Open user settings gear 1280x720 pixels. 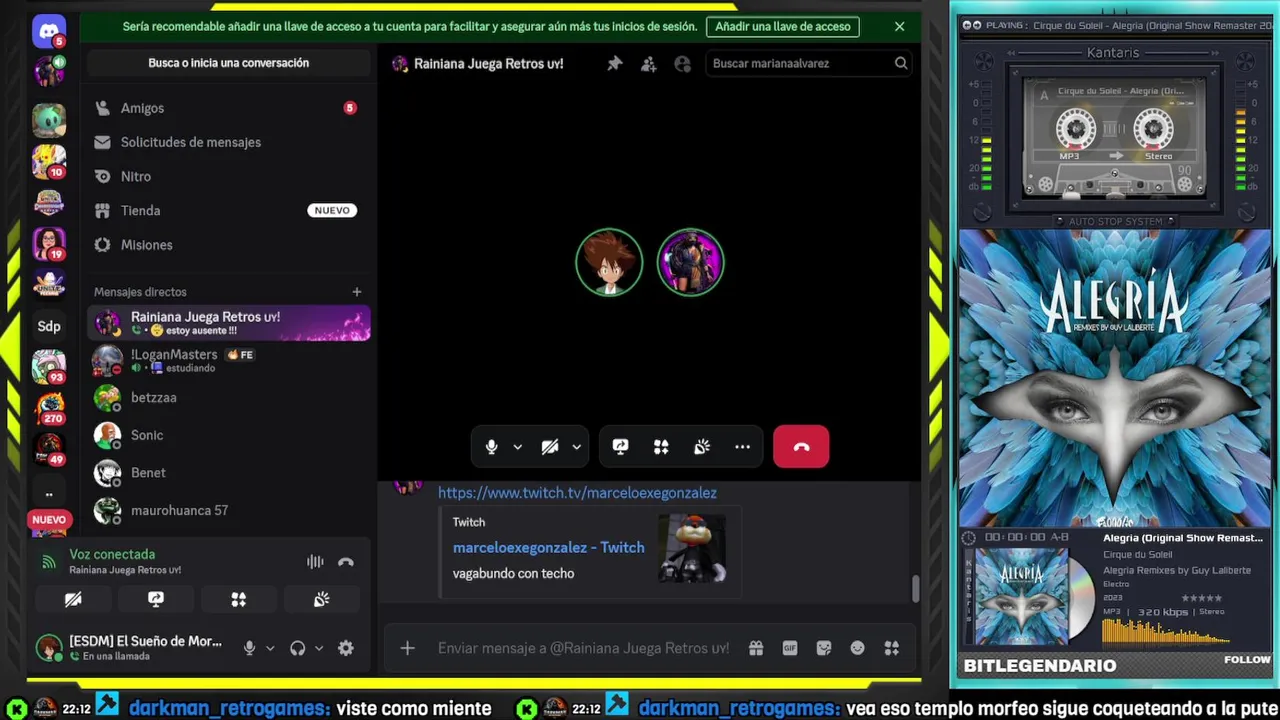(x=346, y=648)
